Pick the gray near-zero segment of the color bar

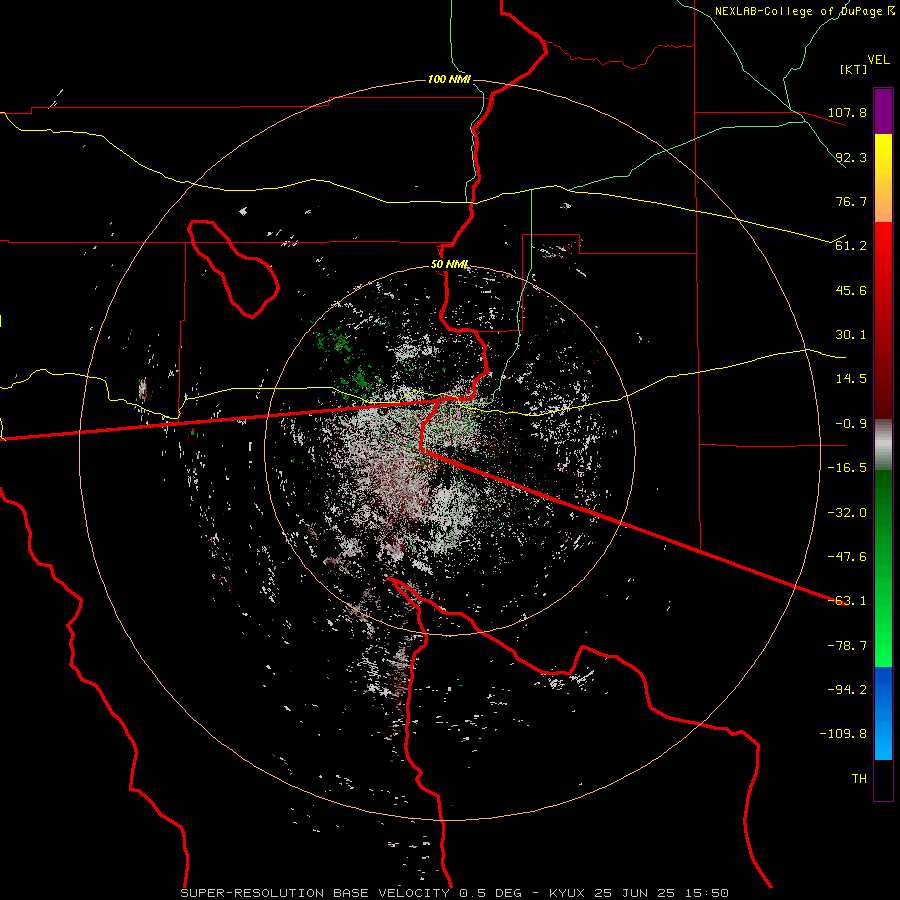pos(883,445)
